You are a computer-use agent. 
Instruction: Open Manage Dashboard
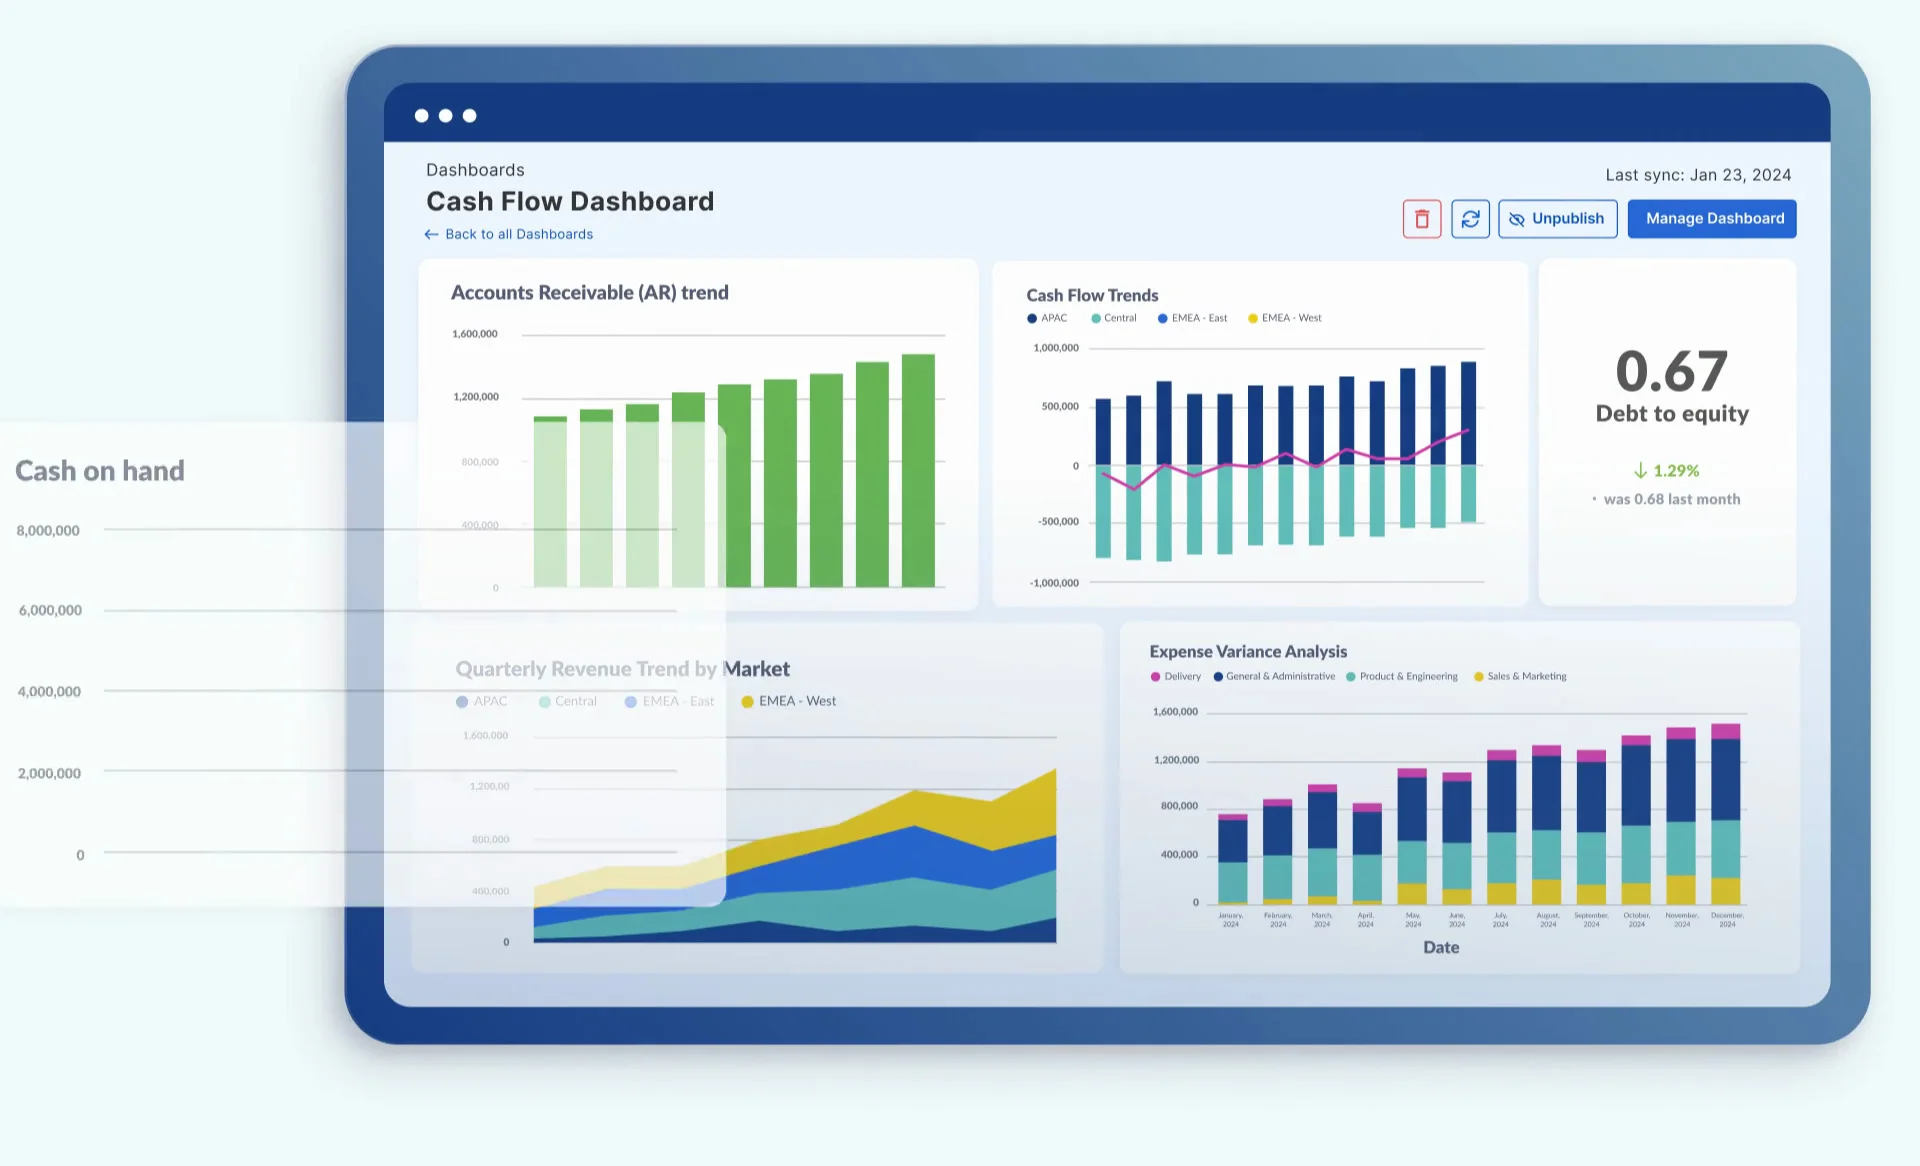[x=1711, y=219]
